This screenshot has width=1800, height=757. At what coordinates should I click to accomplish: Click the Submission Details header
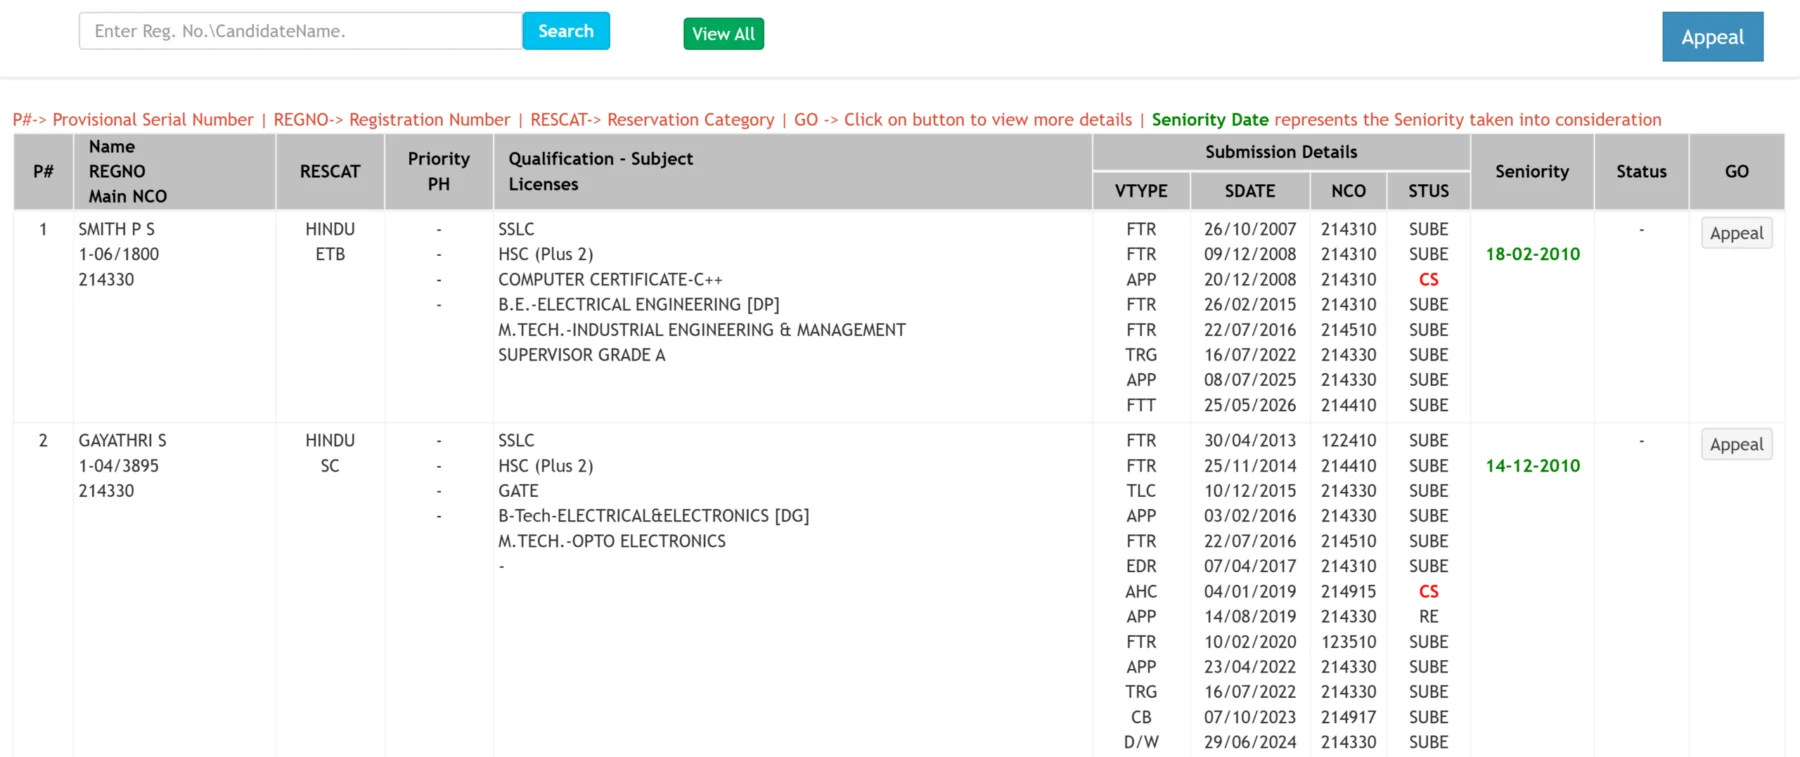coord(1281,152)
